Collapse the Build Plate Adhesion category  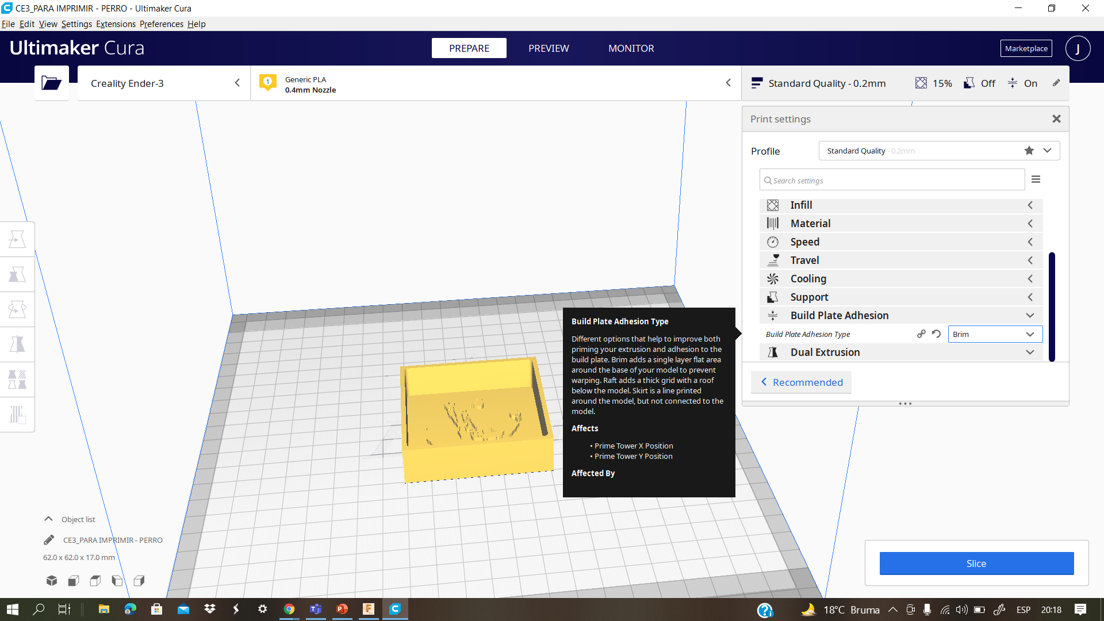(901, 315)
